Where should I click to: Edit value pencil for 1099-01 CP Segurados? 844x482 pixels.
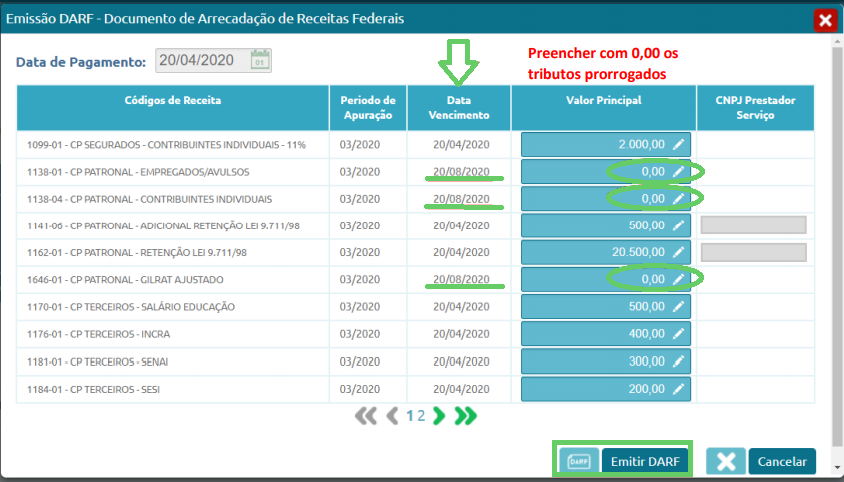[679, 144]
